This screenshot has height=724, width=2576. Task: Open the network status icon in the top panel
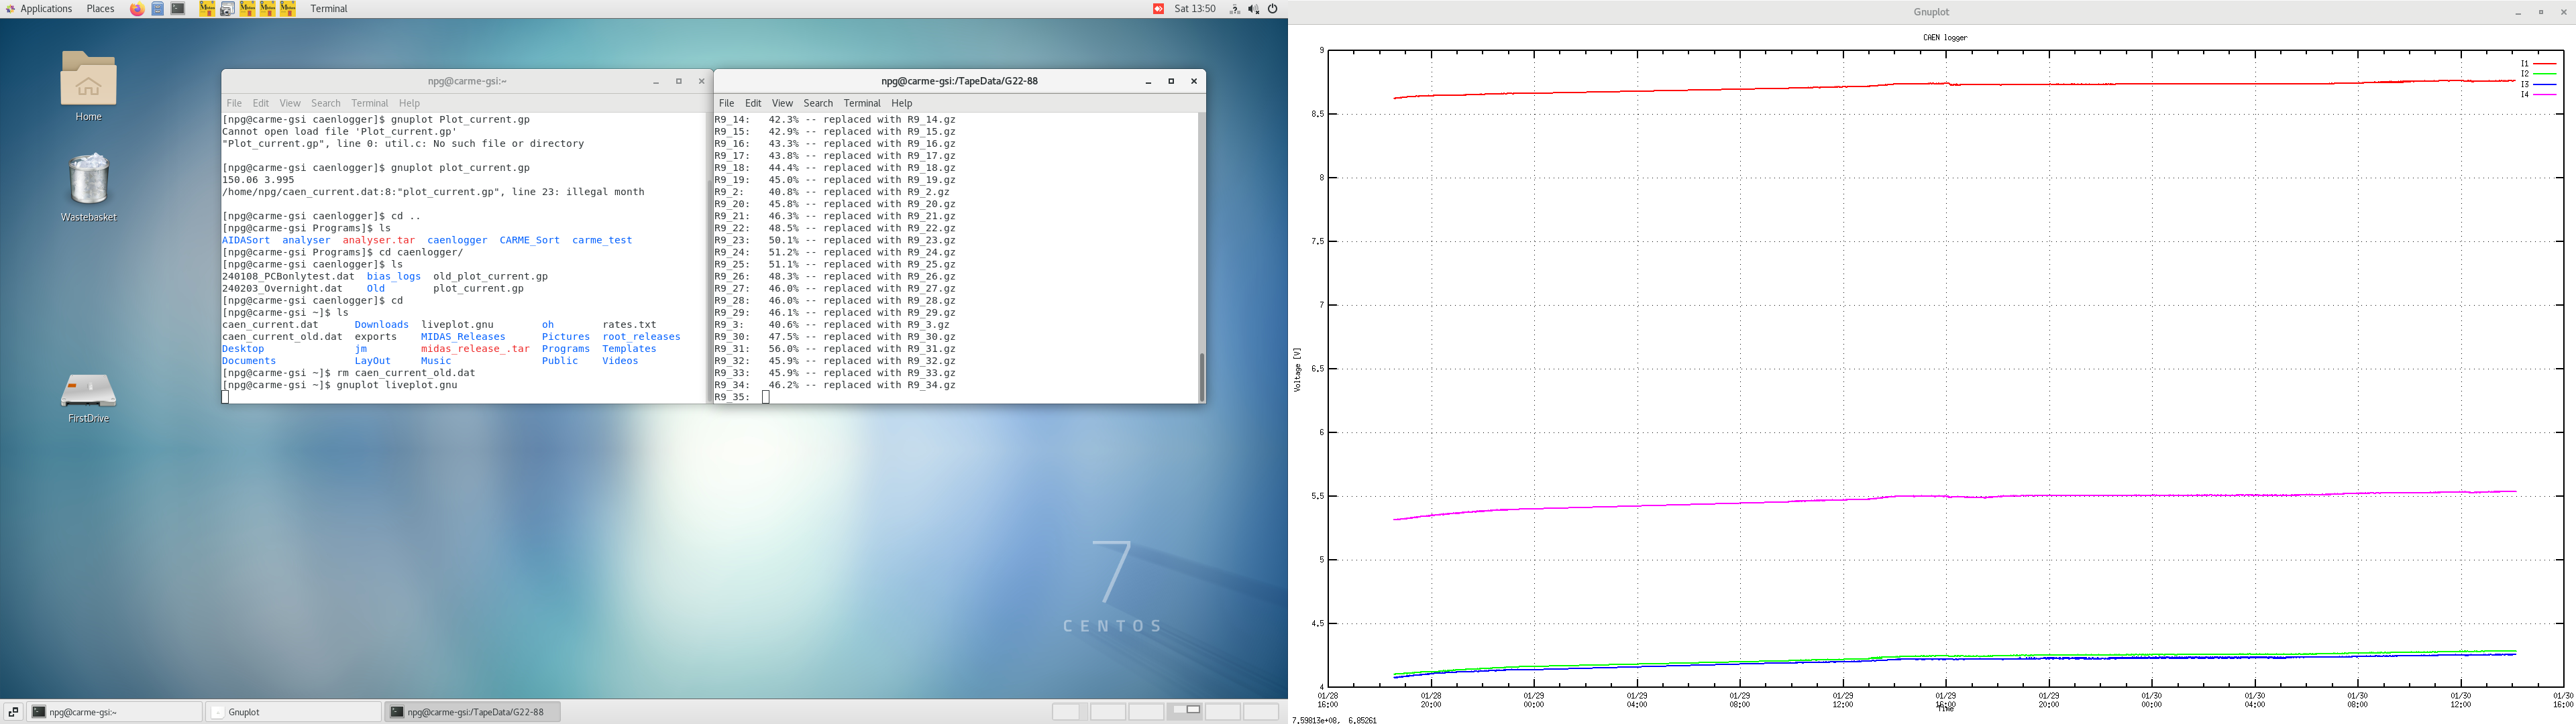(x=1235, y=9)
